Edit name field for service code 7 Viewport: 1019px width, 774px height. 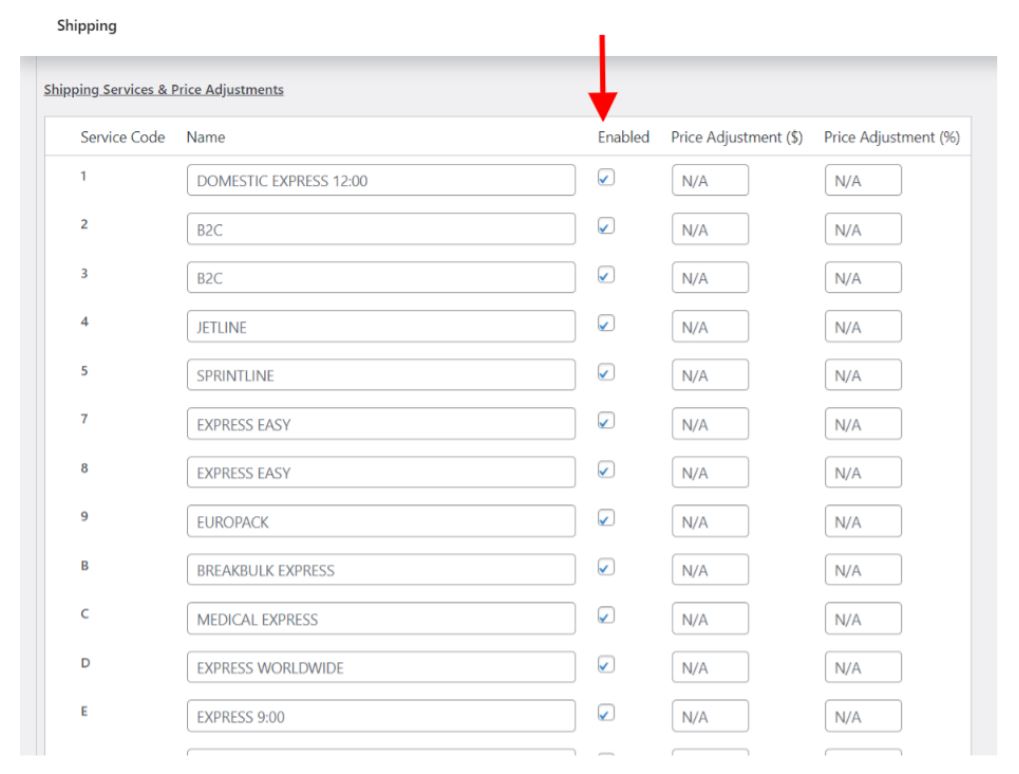(x=381, y=424)
